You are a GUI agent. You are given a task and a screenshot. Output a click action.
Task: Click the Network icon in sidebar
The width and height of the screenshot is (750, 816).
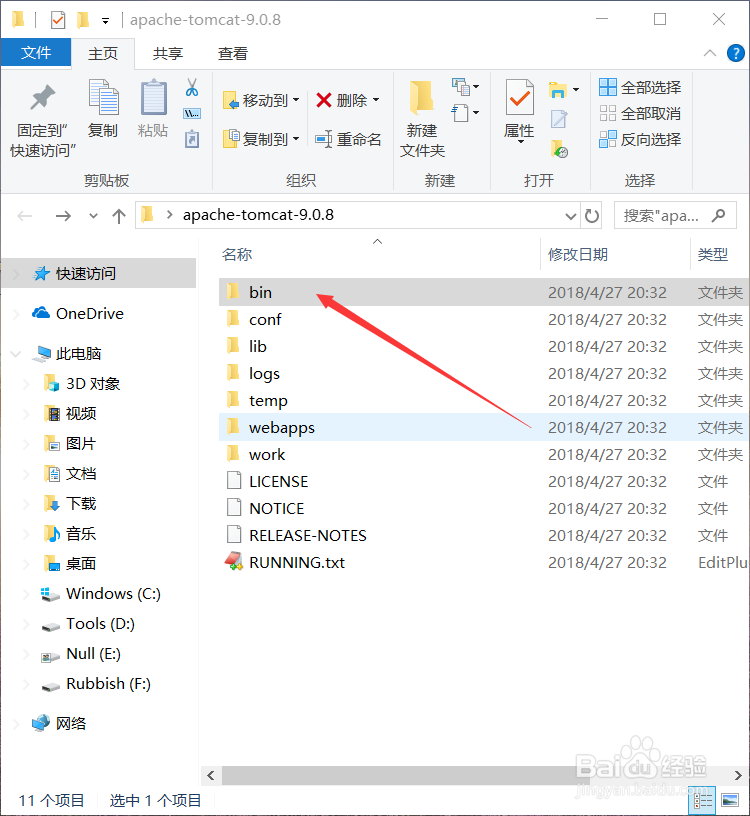point(41,723)
